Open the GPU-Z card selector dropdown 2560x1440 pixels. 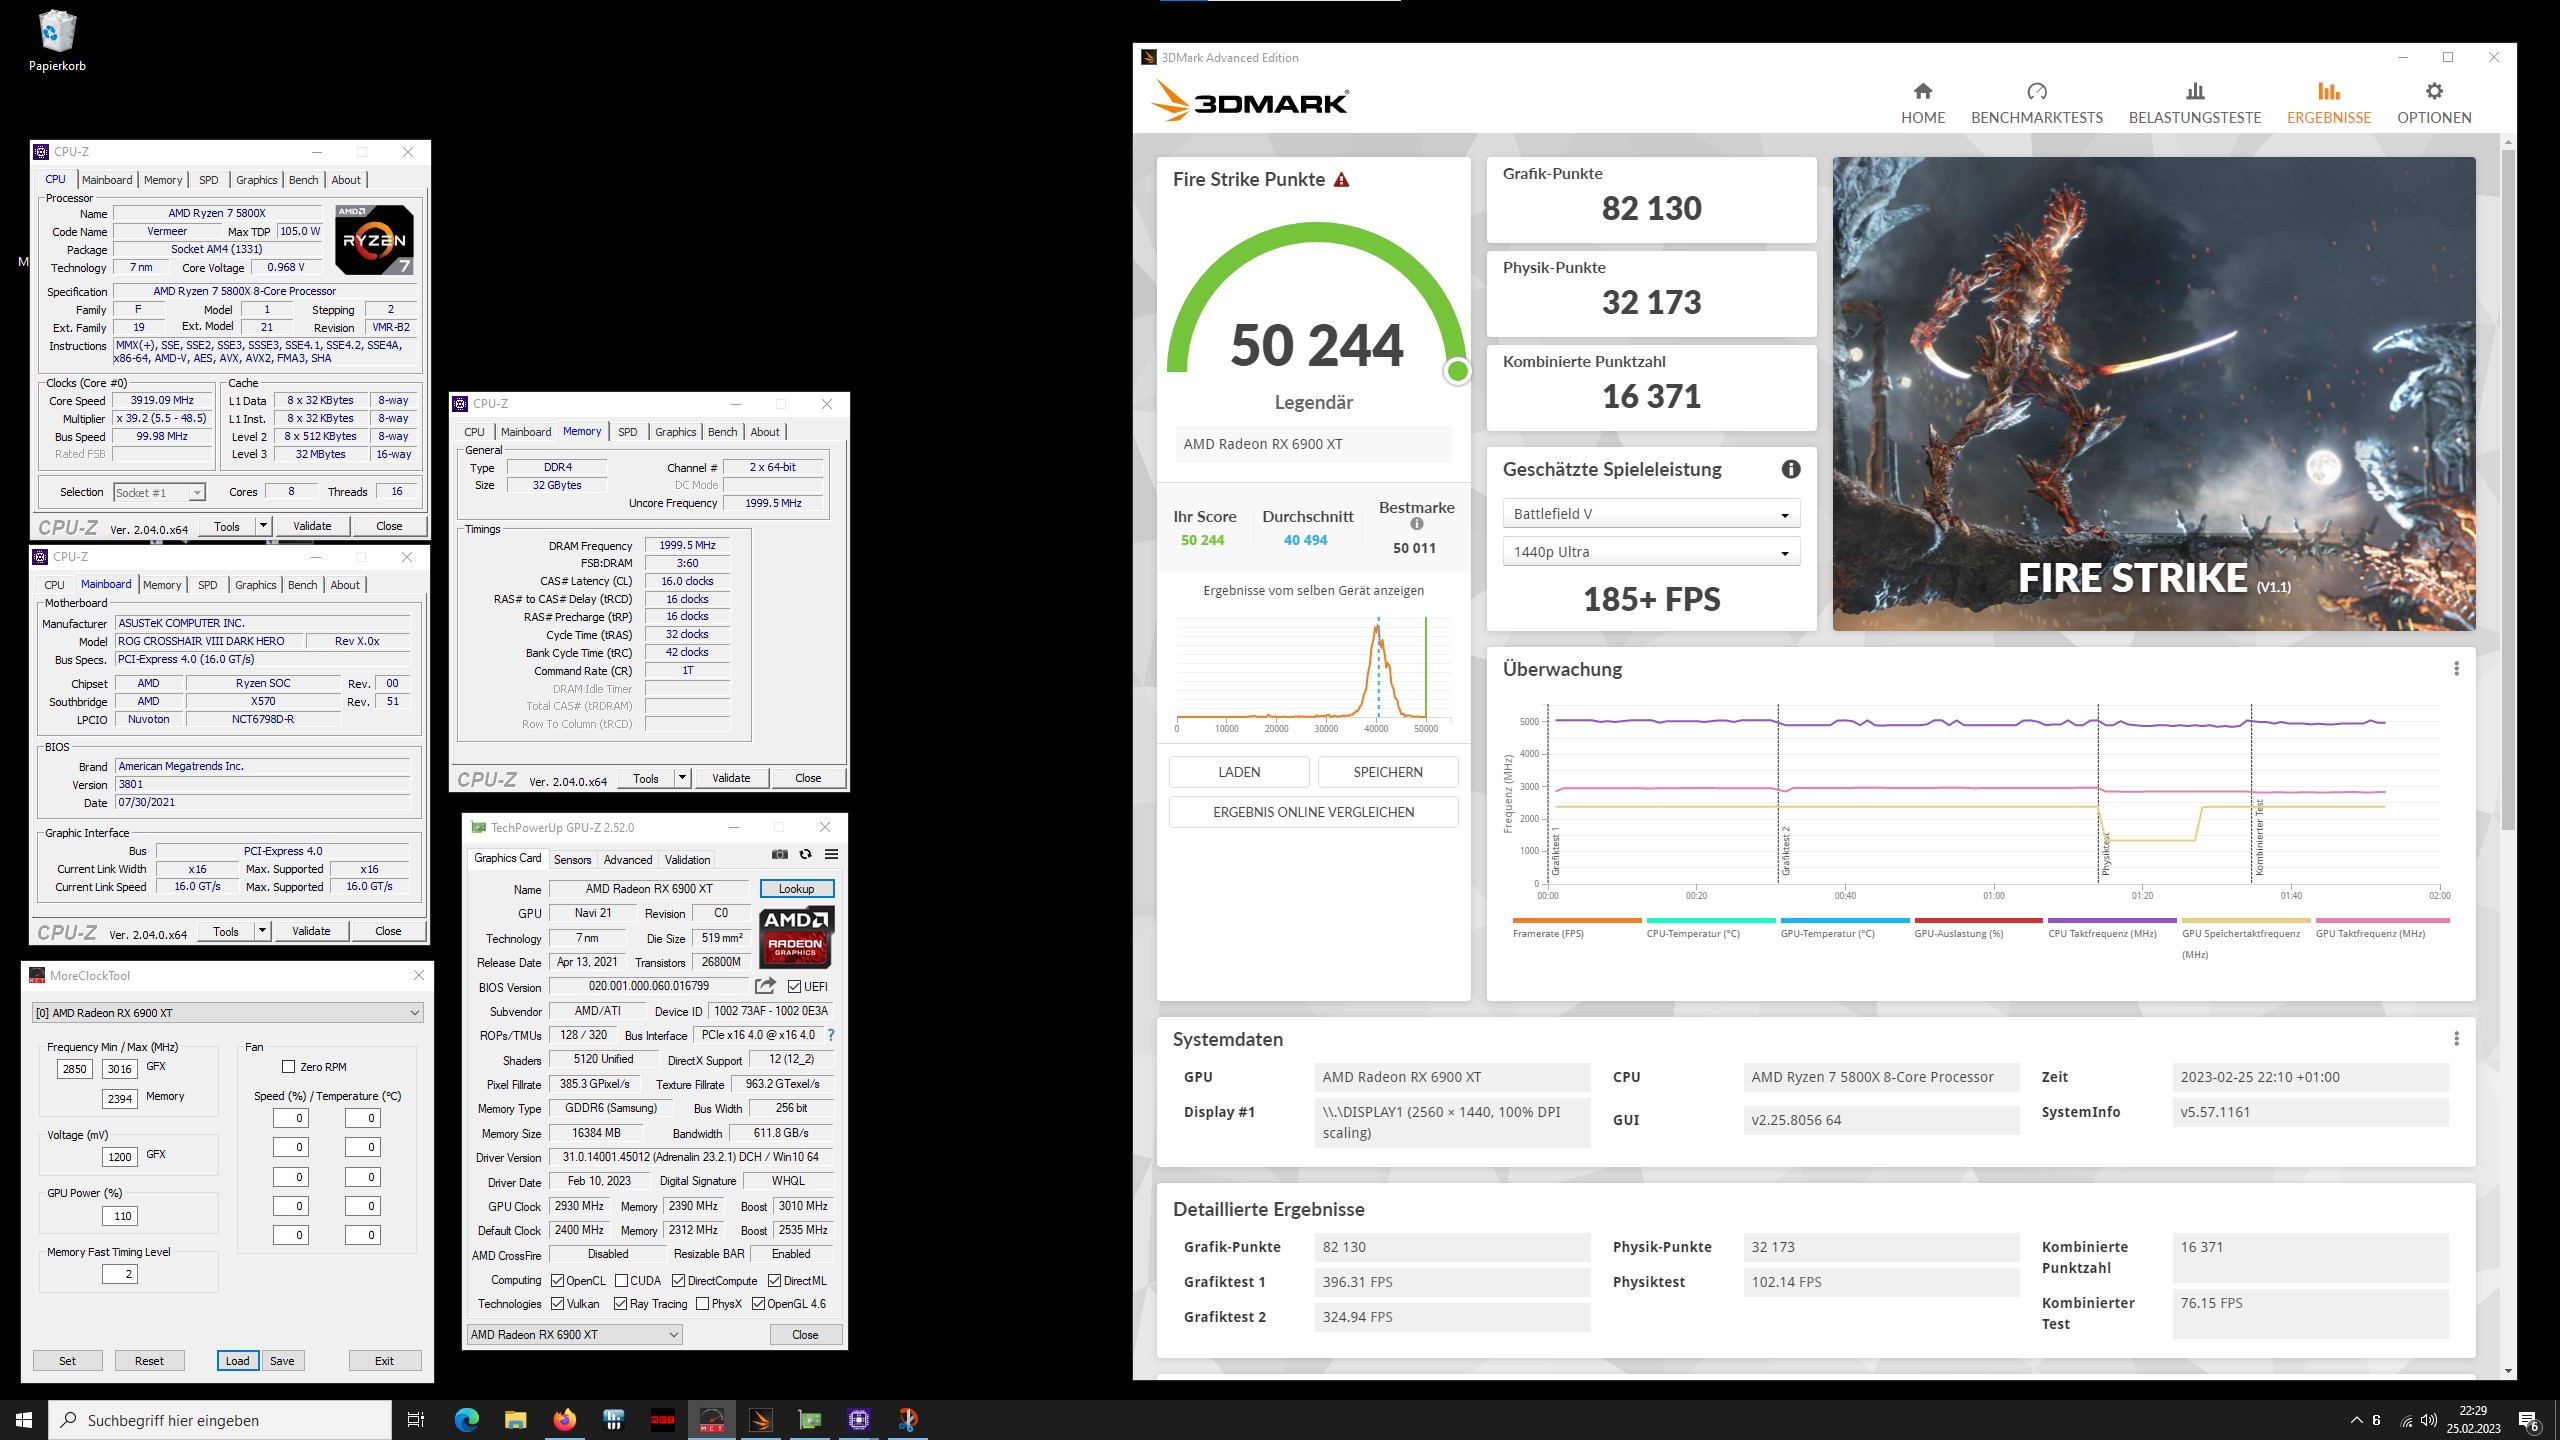coord(575,1335)
